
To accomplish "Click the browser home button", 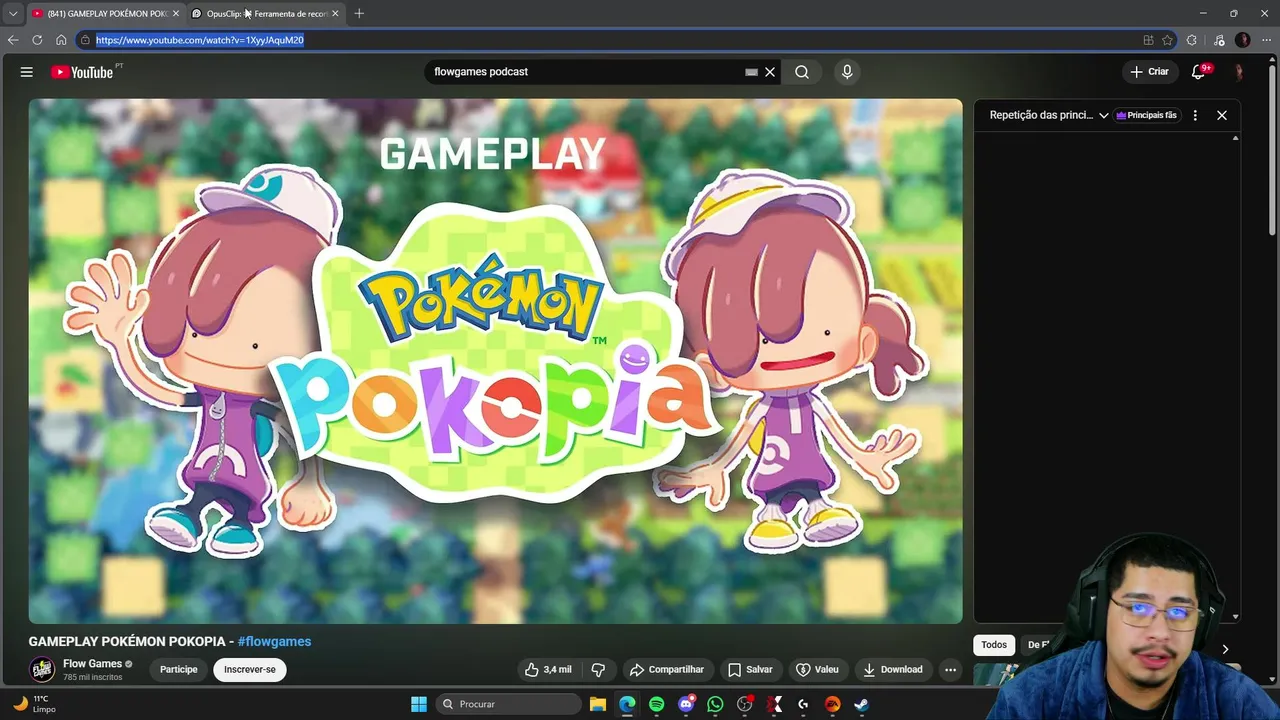I will pos(61,40).
